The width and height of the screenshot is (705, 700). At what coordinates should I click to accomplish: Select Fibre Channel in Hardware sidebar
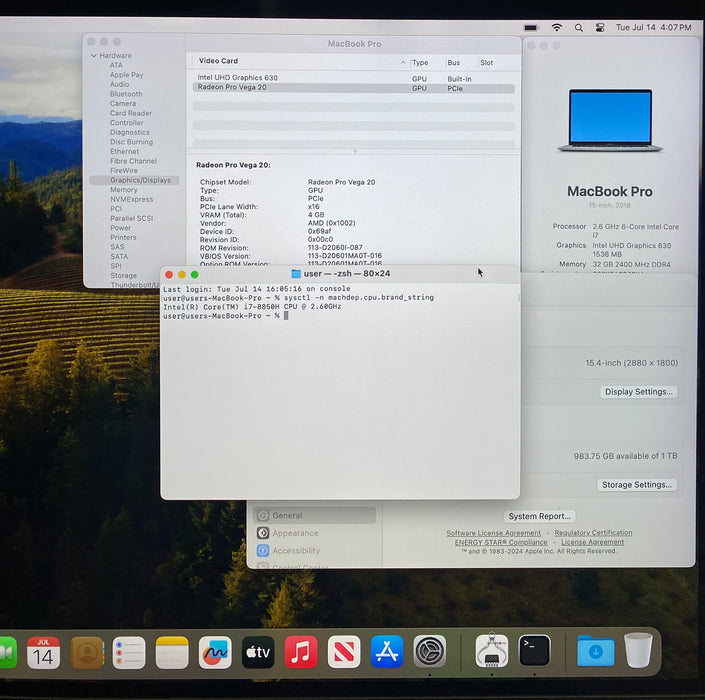point(133,161)
